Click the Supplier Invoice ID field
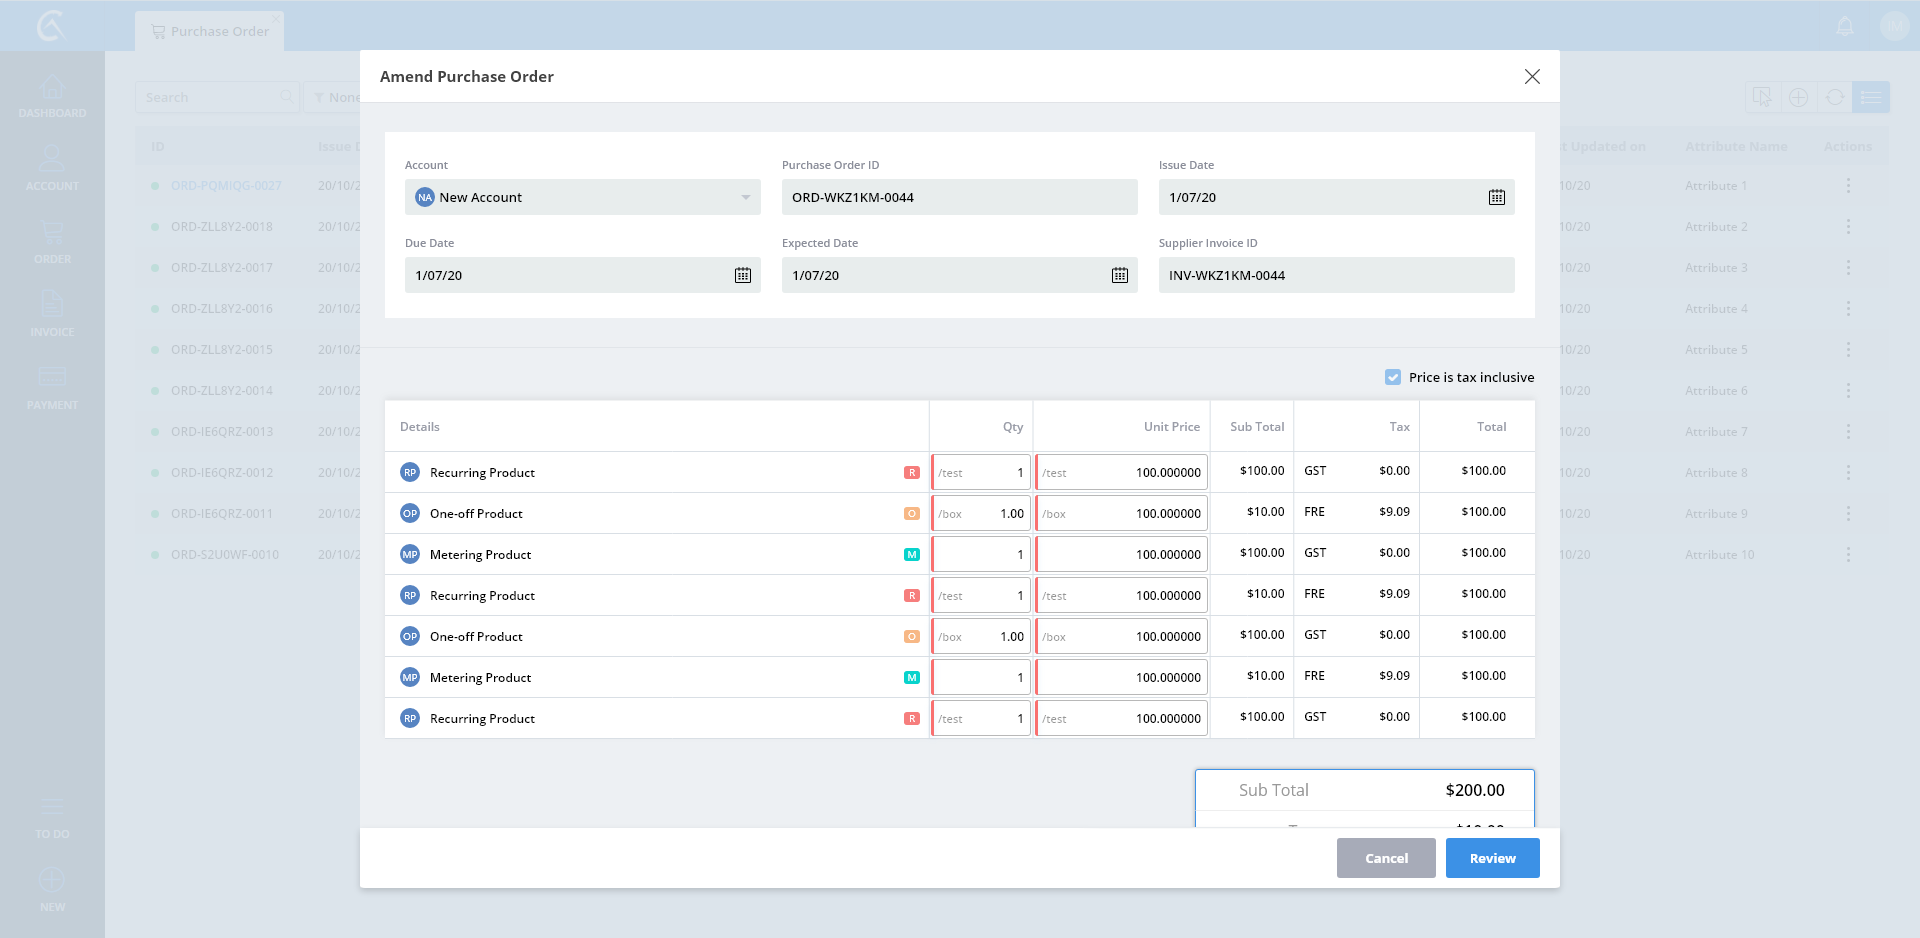 point(1336,275)
